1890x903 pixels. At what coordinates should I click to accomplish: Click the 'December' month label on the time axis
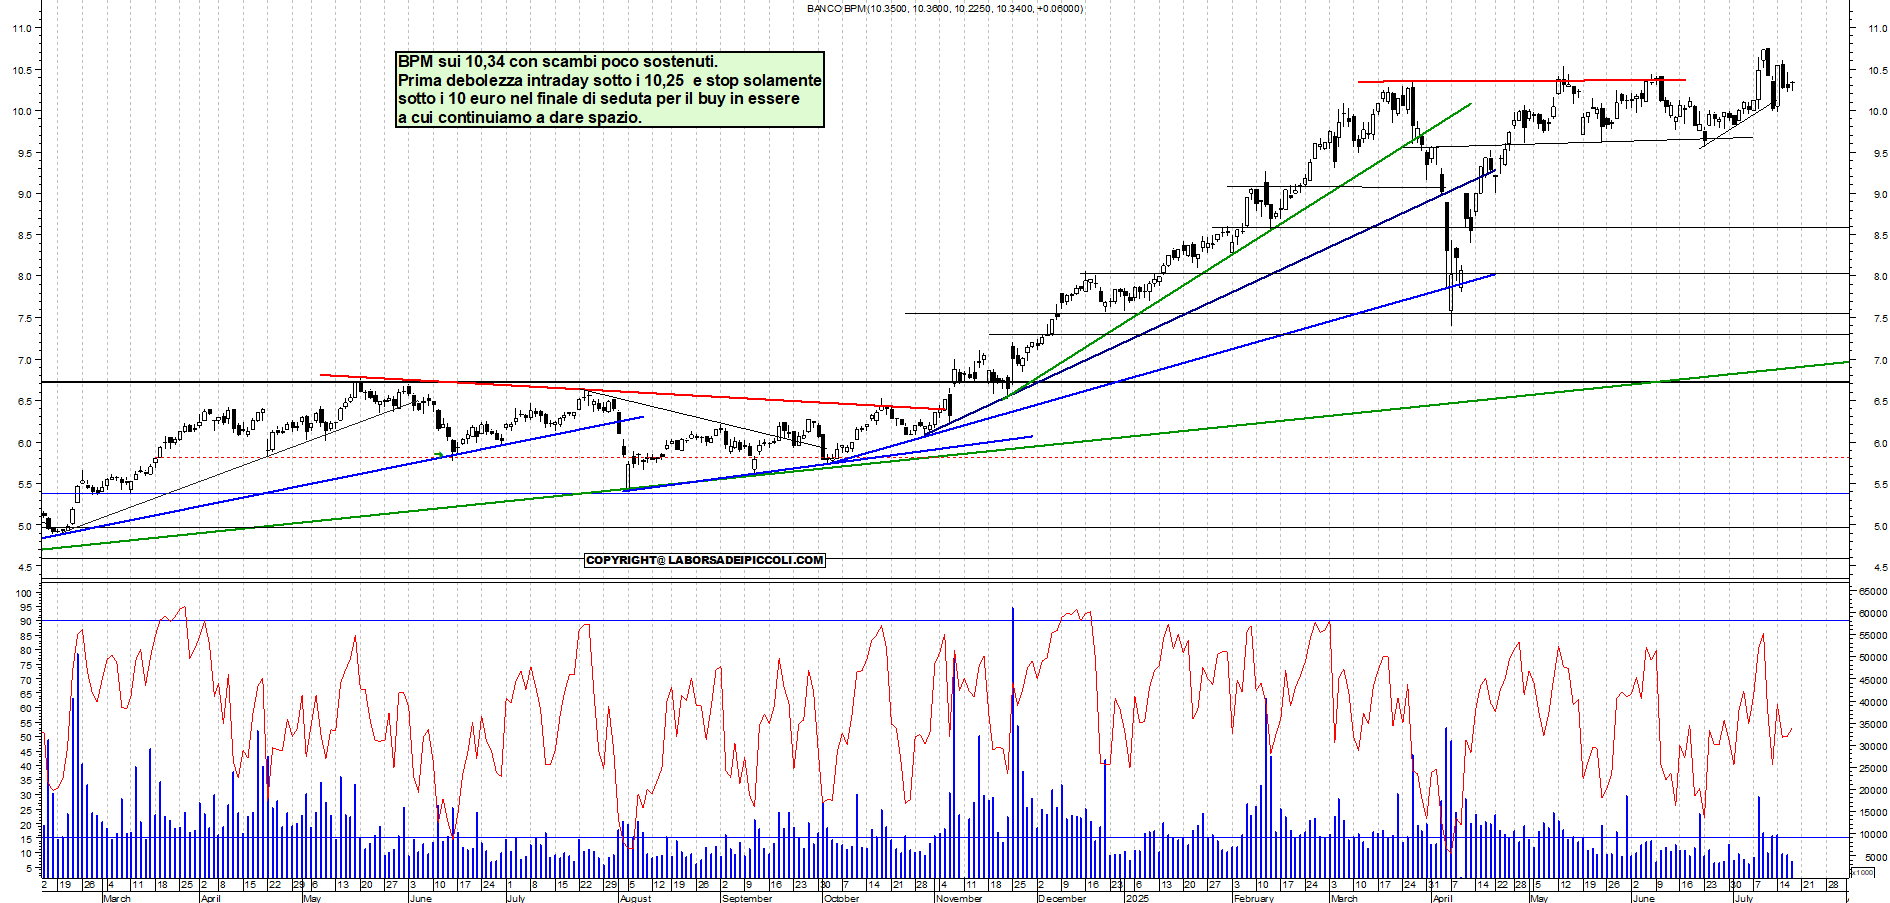pyautogui.click(x=1063, y=898)
